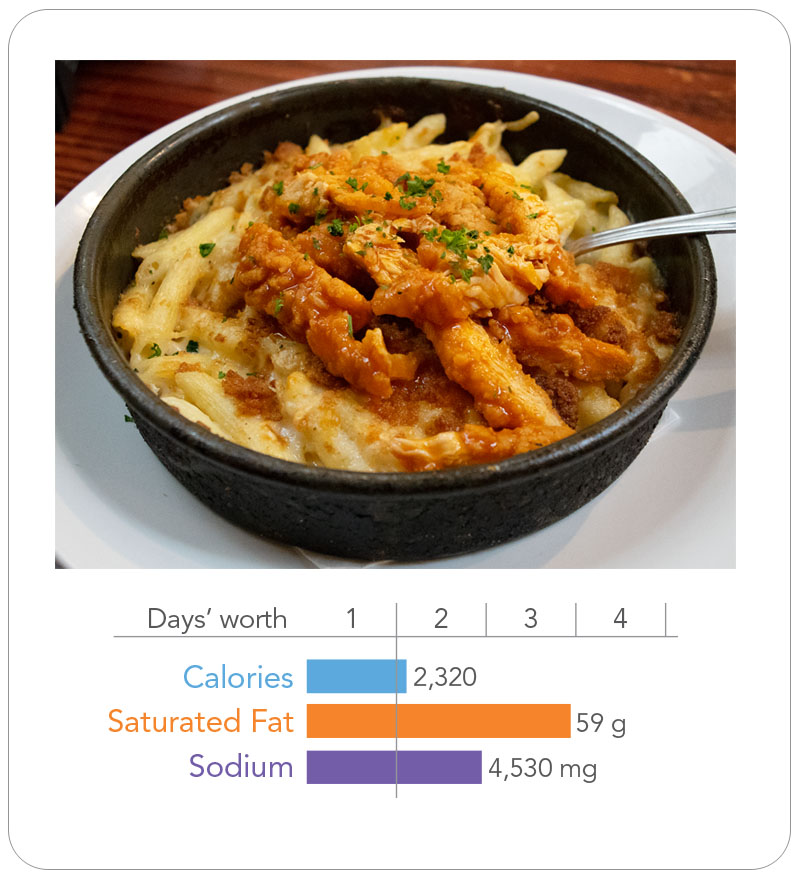Select the number 3 on days scale

530,619
